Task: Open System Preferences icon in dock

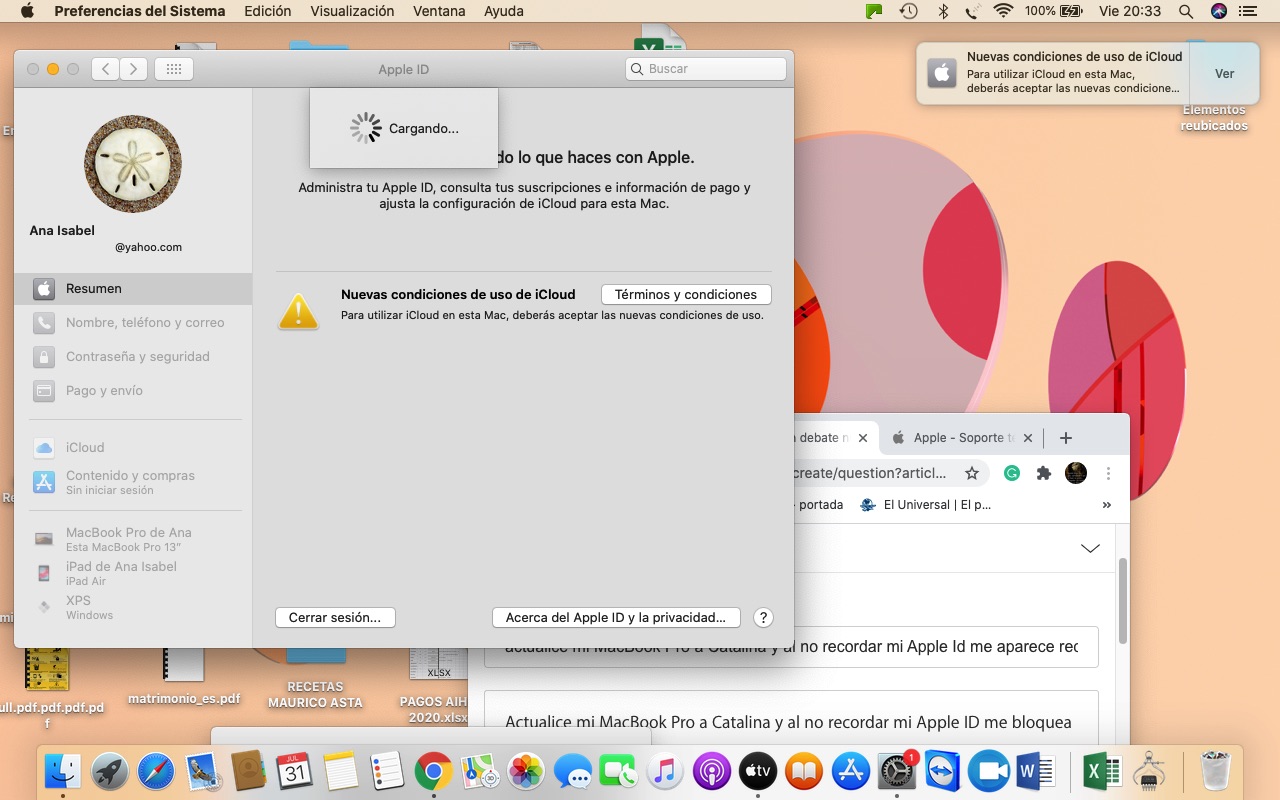Action: click(897, 772)
